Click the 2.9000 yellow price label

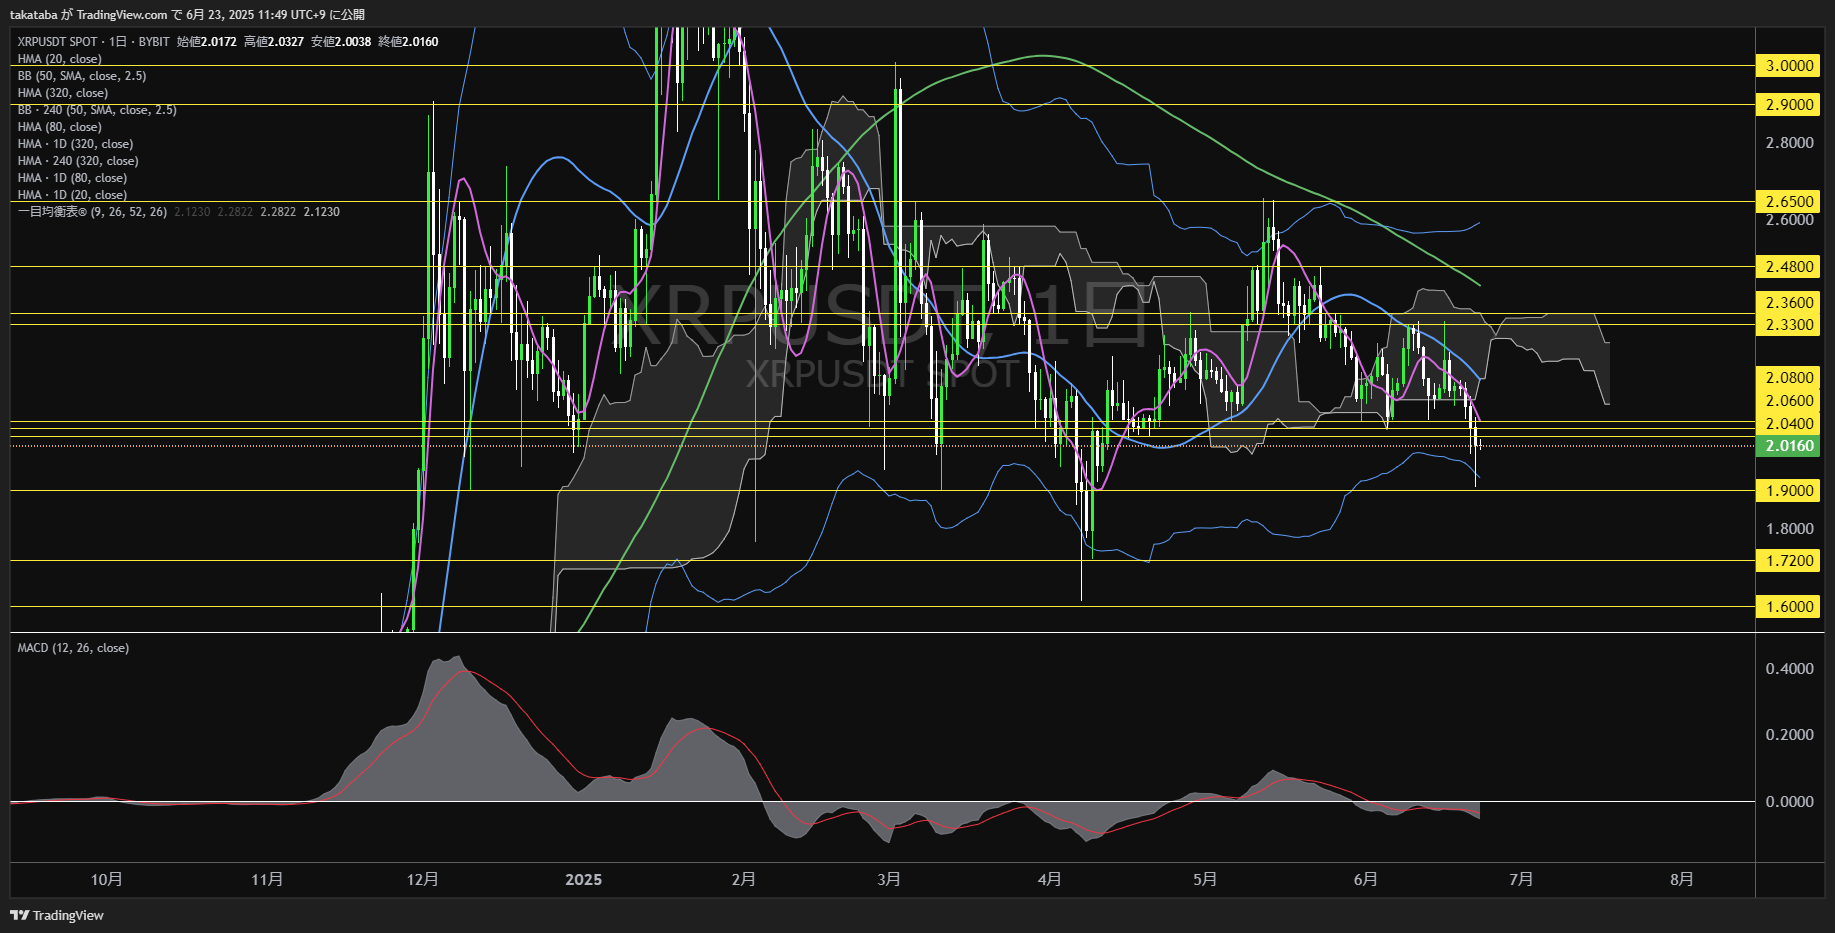click(1789, 105)
